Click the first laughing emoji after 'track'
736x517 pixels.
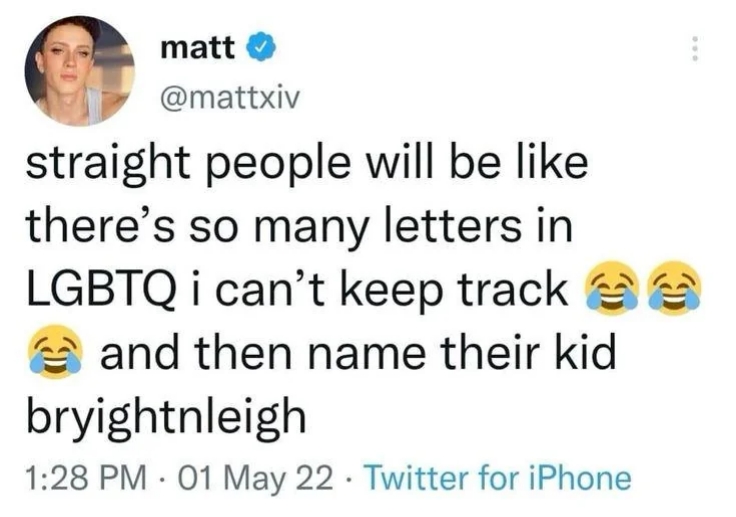tap(610, 287)
